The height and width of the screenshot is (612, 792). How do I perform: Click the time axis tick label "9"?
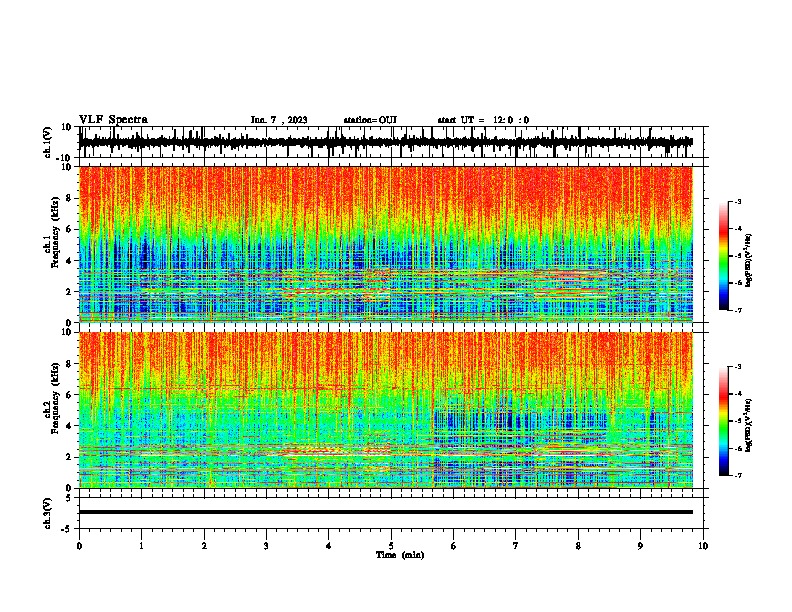(x=640, y=546)
